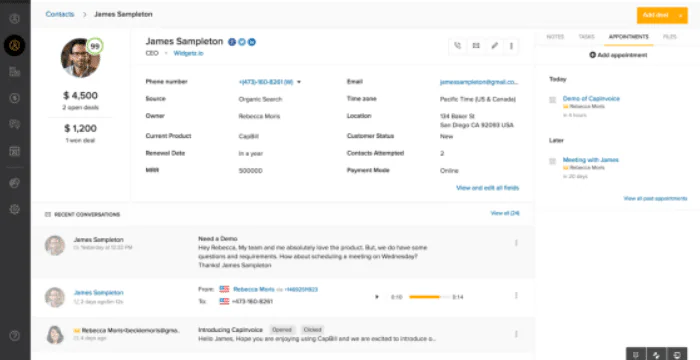Click James Sampleton link in call row
This screenshot has height=360, width=700.
[98, 293]
